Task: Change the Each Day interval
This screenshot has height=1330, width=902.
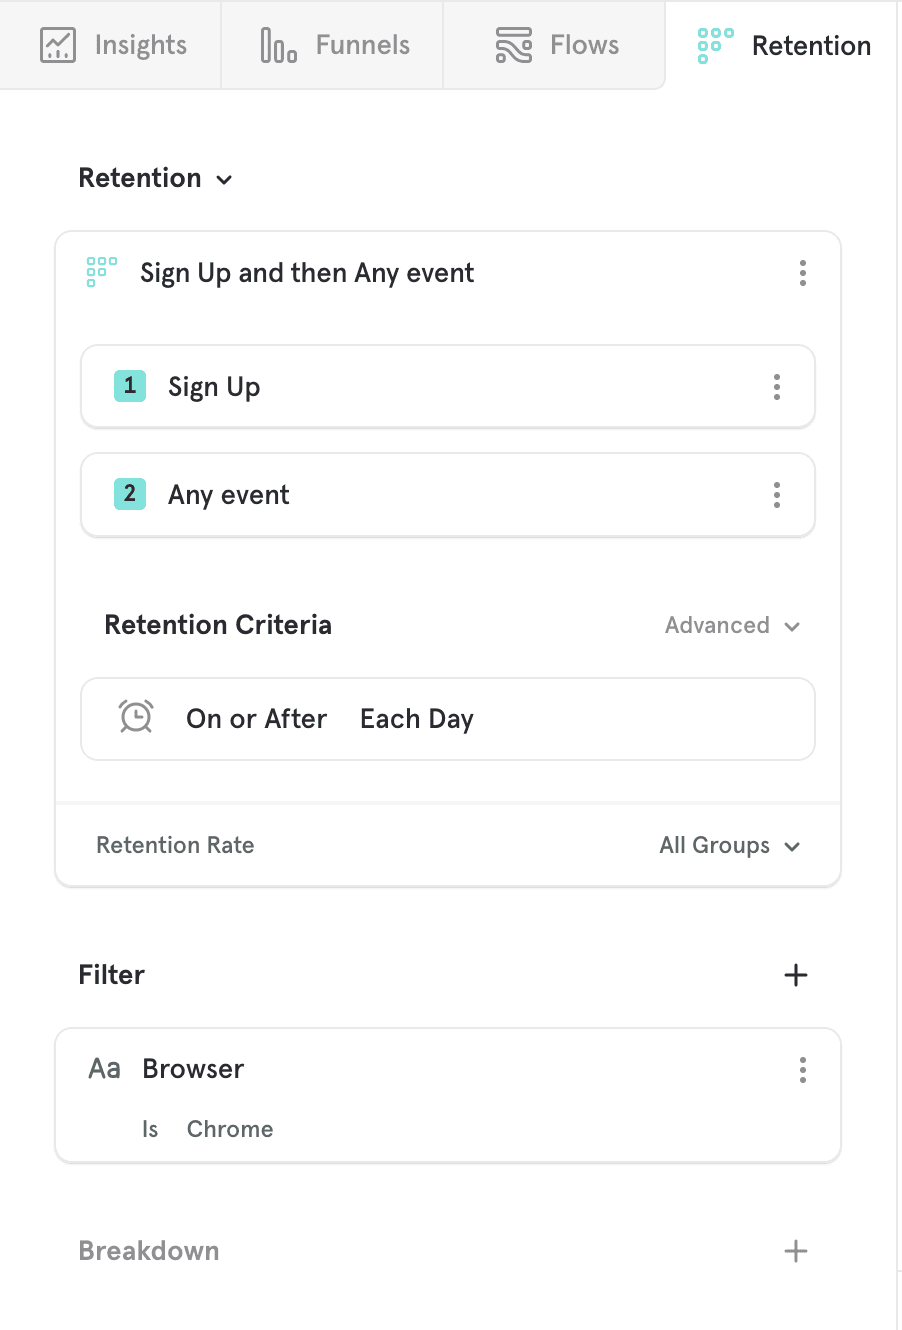Action: pyautogui.click(x=417, y=719)
